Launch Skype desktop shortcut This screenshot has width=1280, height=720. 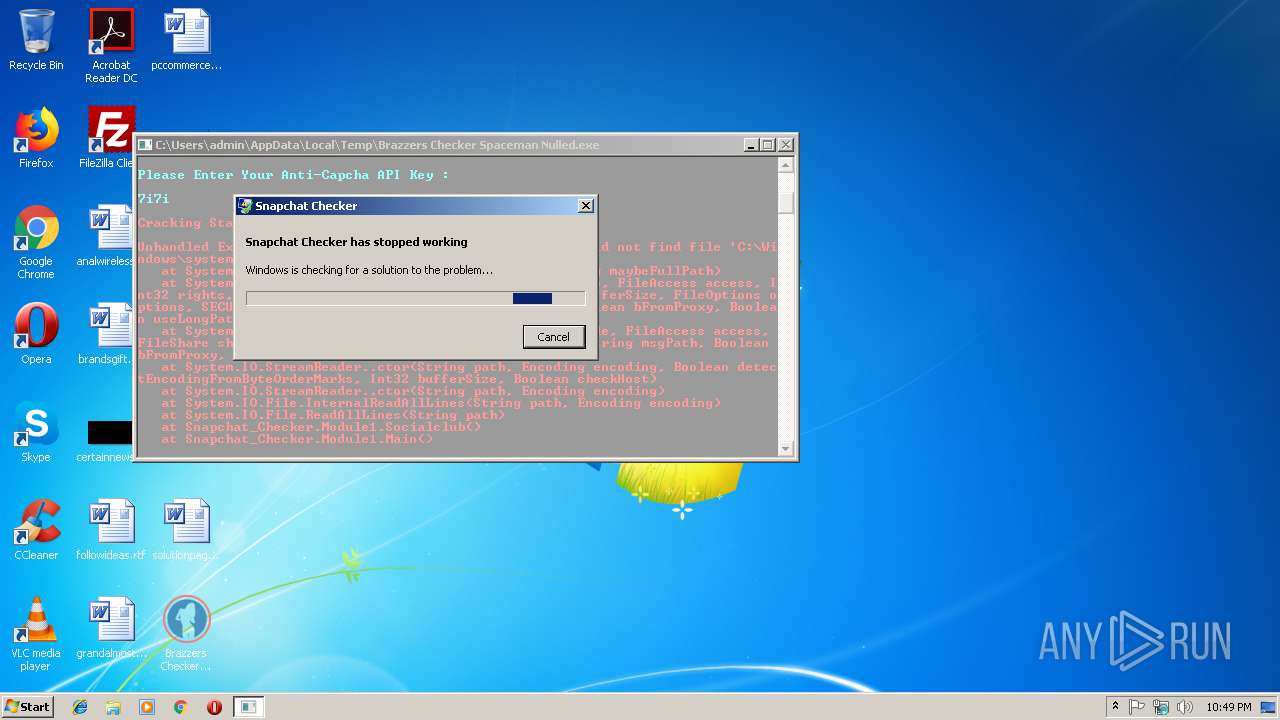(36, 432)
